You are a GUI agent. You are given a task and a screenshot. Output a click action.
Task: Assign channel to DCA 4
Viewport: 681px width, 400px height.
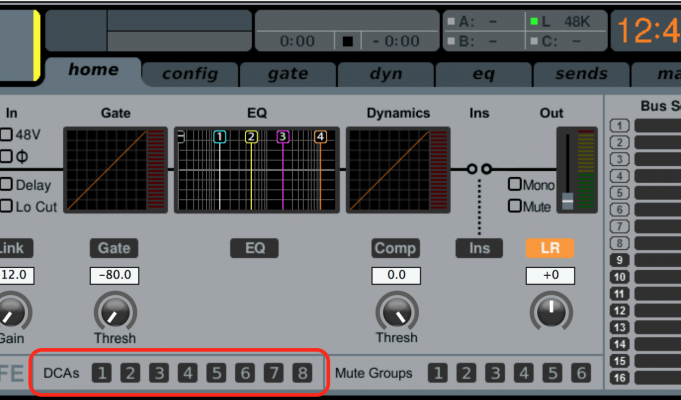click(x=188, y=373)
